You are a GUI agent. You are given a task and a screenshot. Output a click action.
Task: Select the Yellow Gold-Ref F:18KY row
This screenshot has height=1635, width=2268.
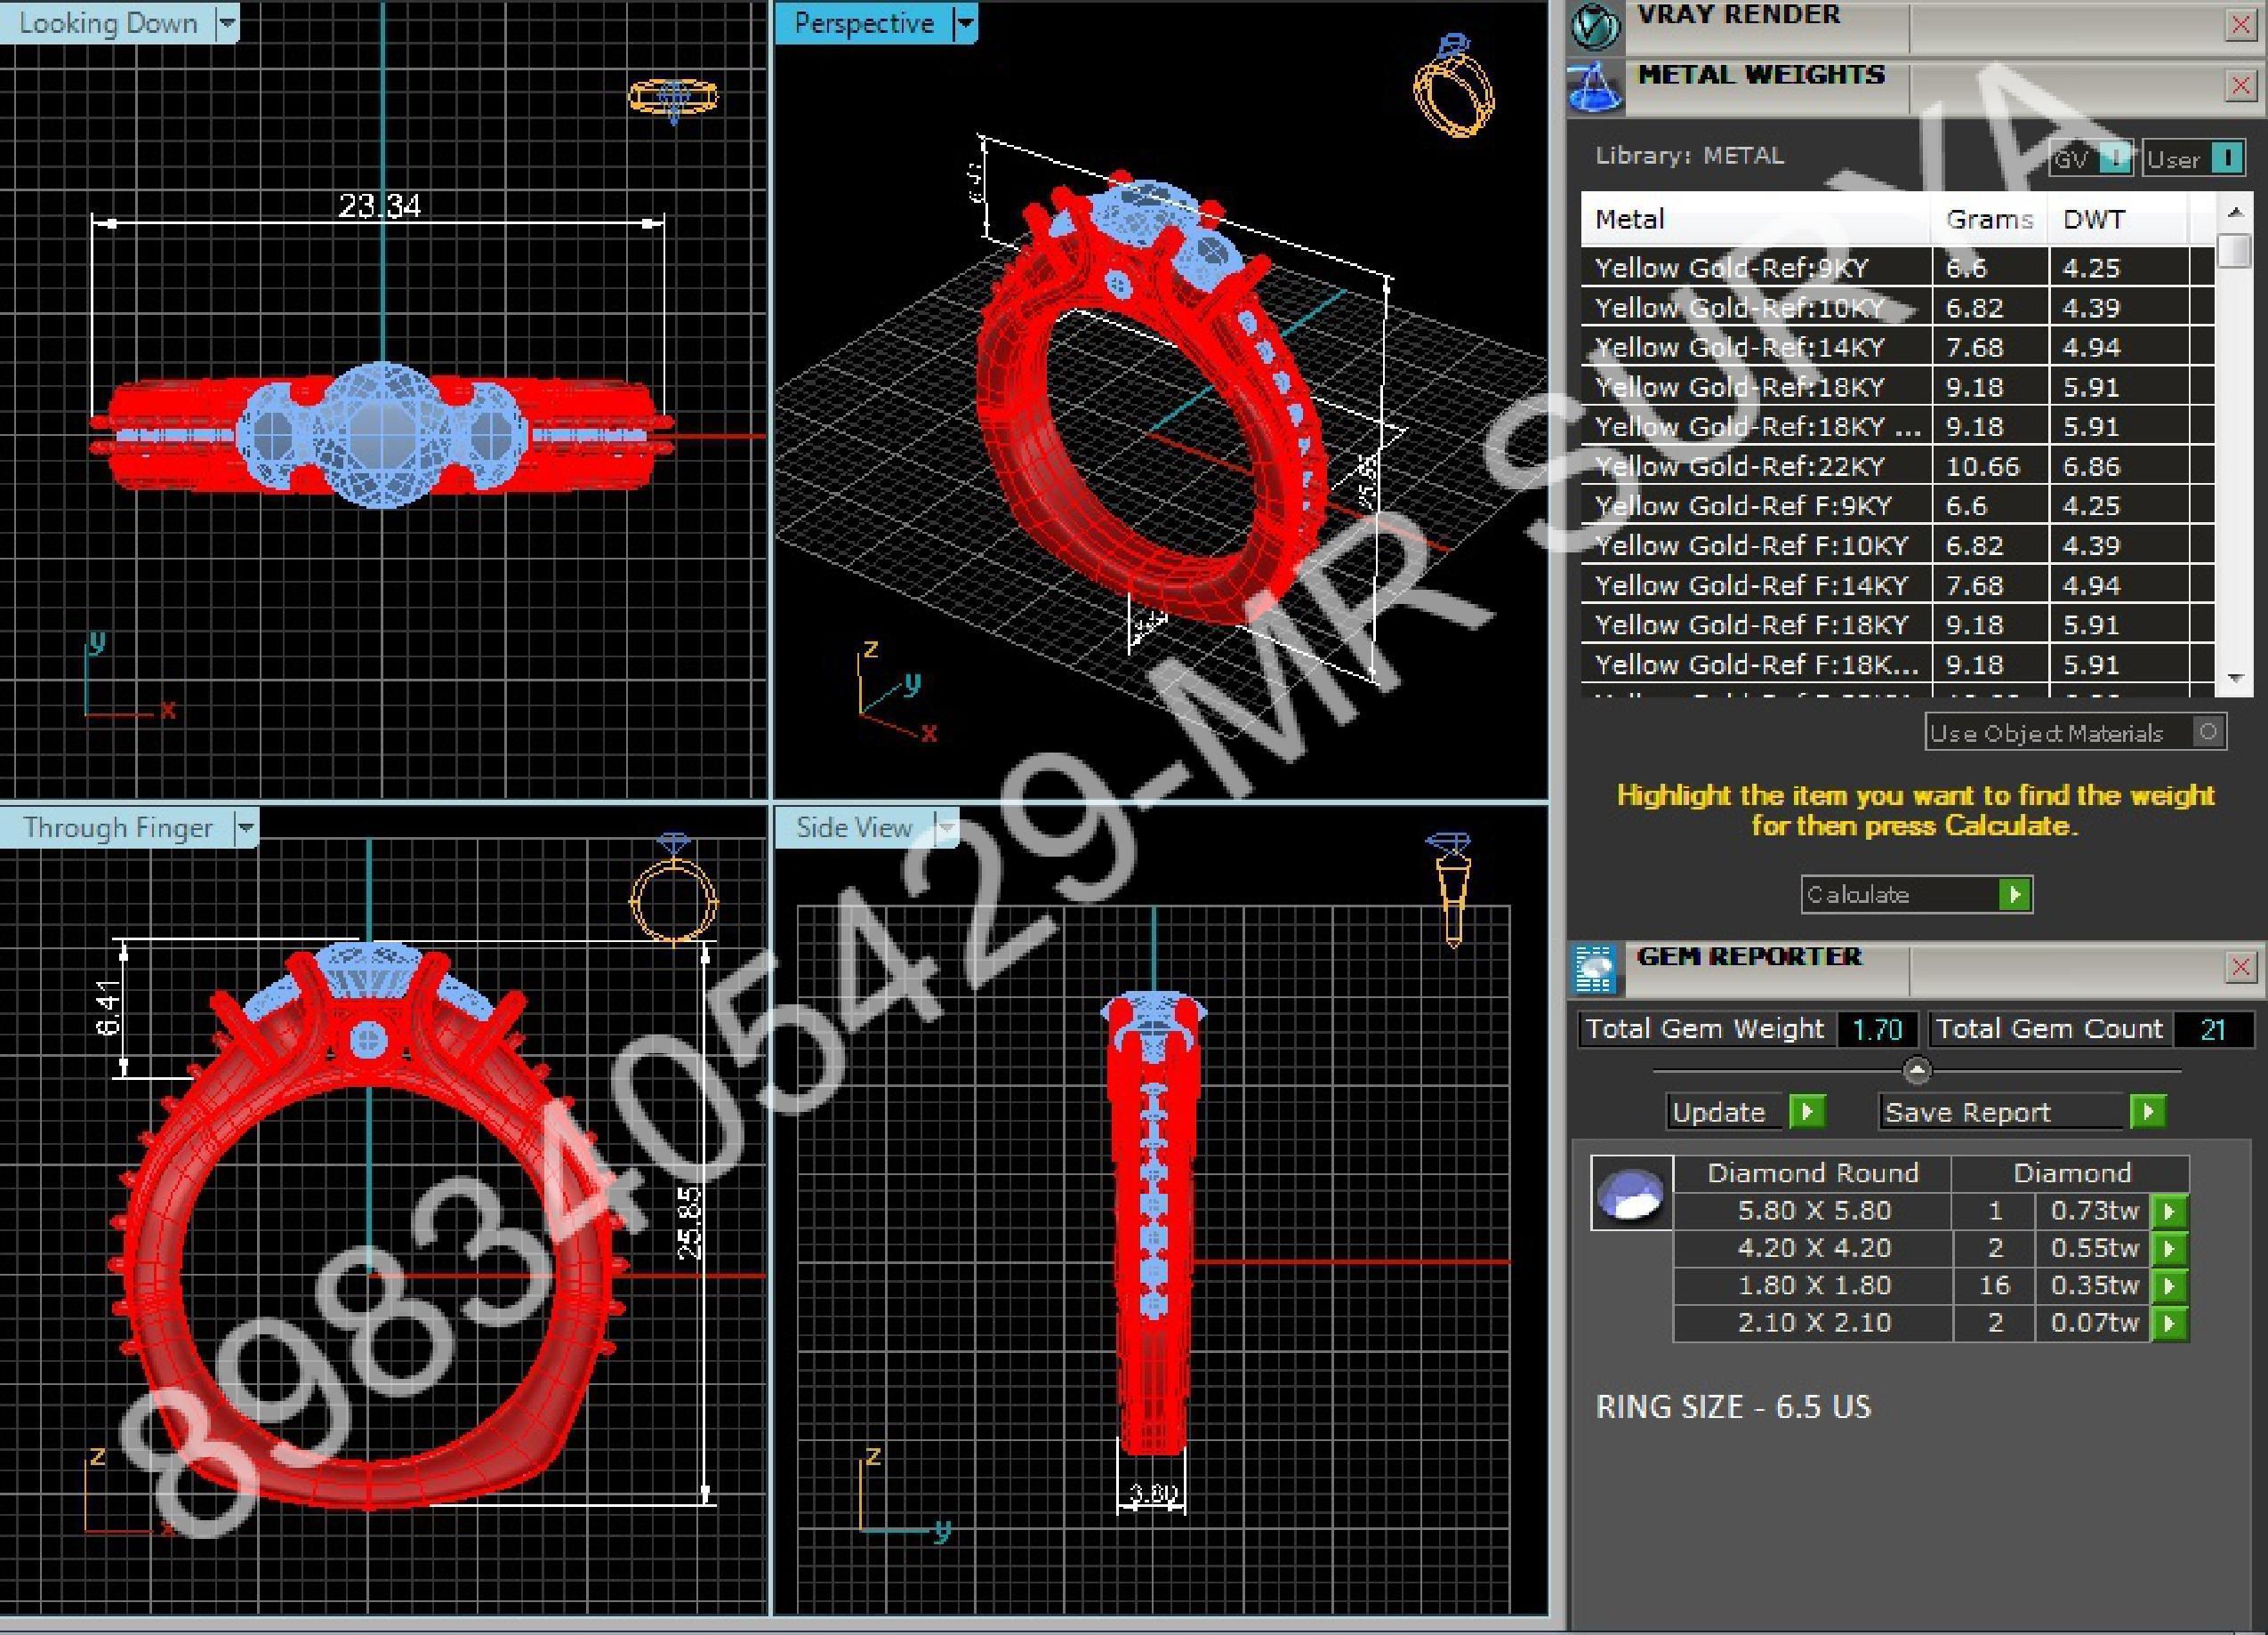point(1897,625)
